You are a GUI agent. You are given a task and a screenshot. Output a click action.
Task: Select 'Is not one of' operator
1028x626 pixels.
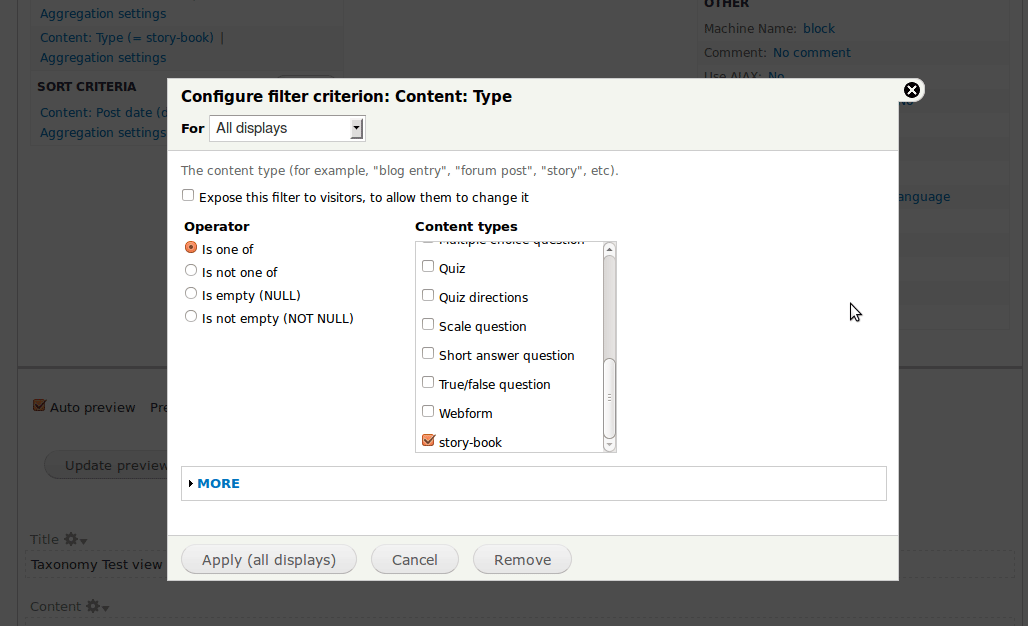[191, 271]
